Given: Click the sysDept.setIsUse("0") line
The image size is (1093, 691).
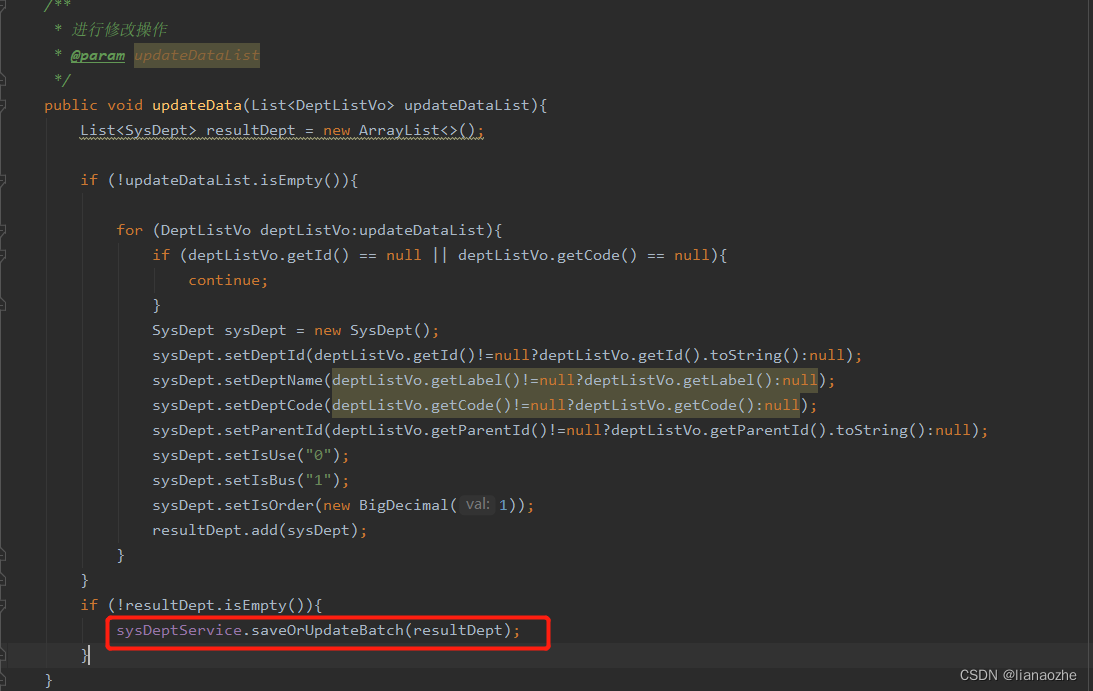Looking at the screenshot, I should click(250, 455).
